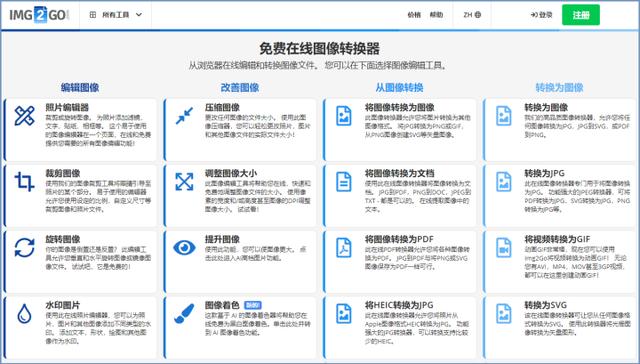Click the 压缩图像 card description text
The image size is (640, 364).
pyautogui.click(x=258, y=126)
